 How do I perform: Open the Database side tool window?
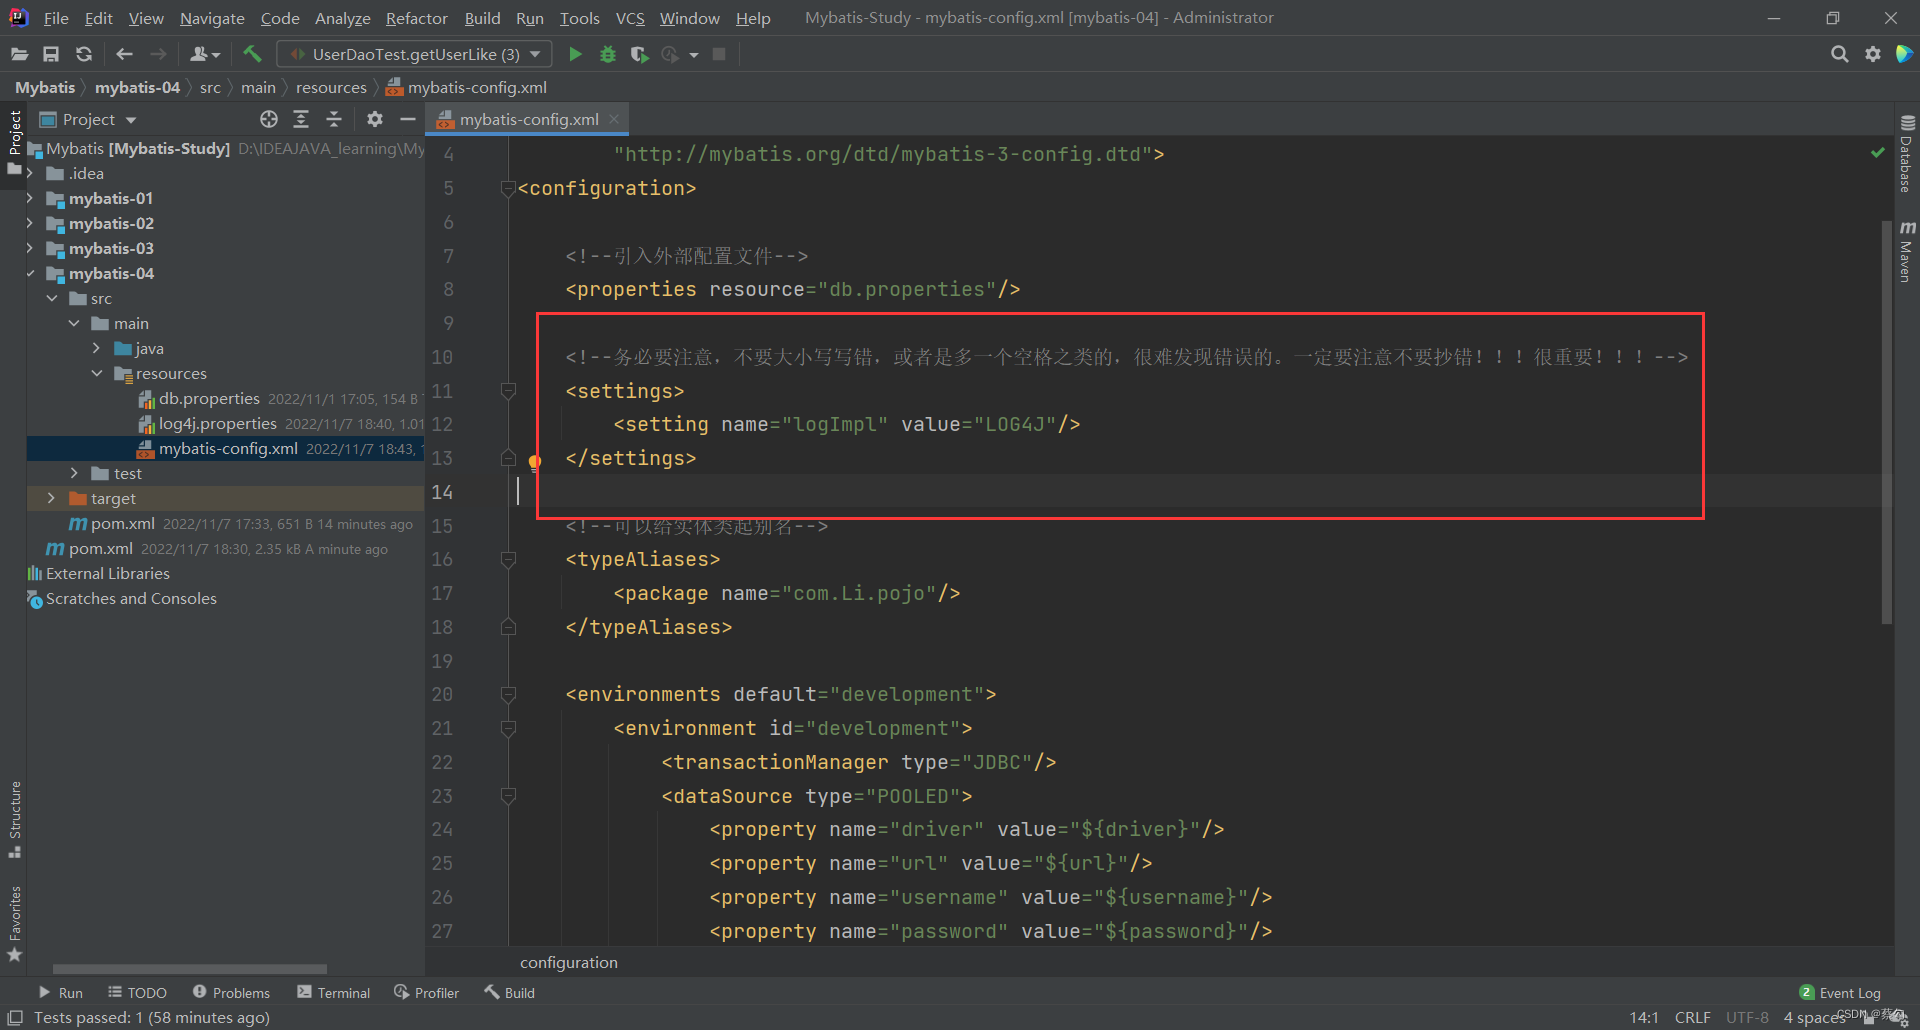[x=1906, y=155]
